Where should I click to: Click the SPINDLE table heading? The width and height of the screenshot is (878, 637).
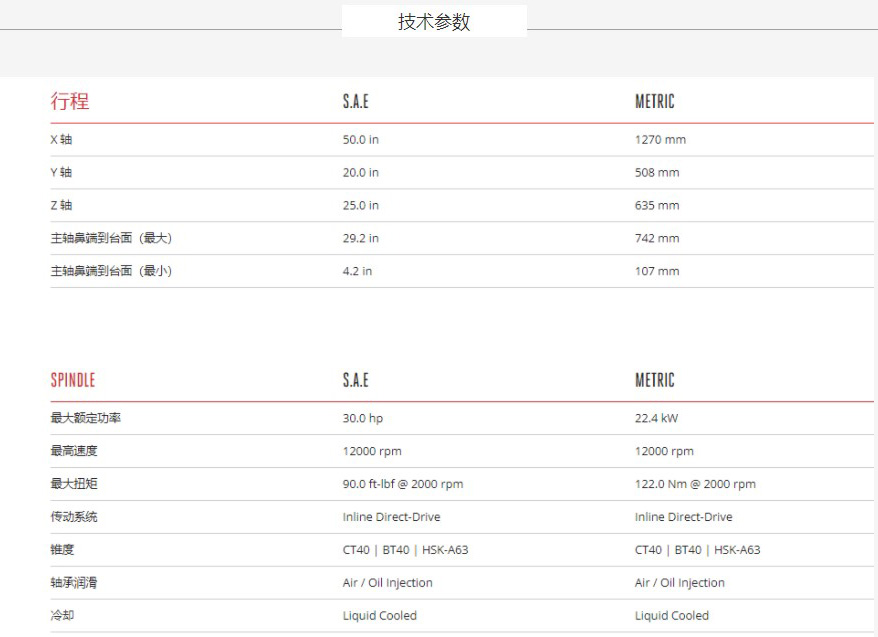click(73, 380)
